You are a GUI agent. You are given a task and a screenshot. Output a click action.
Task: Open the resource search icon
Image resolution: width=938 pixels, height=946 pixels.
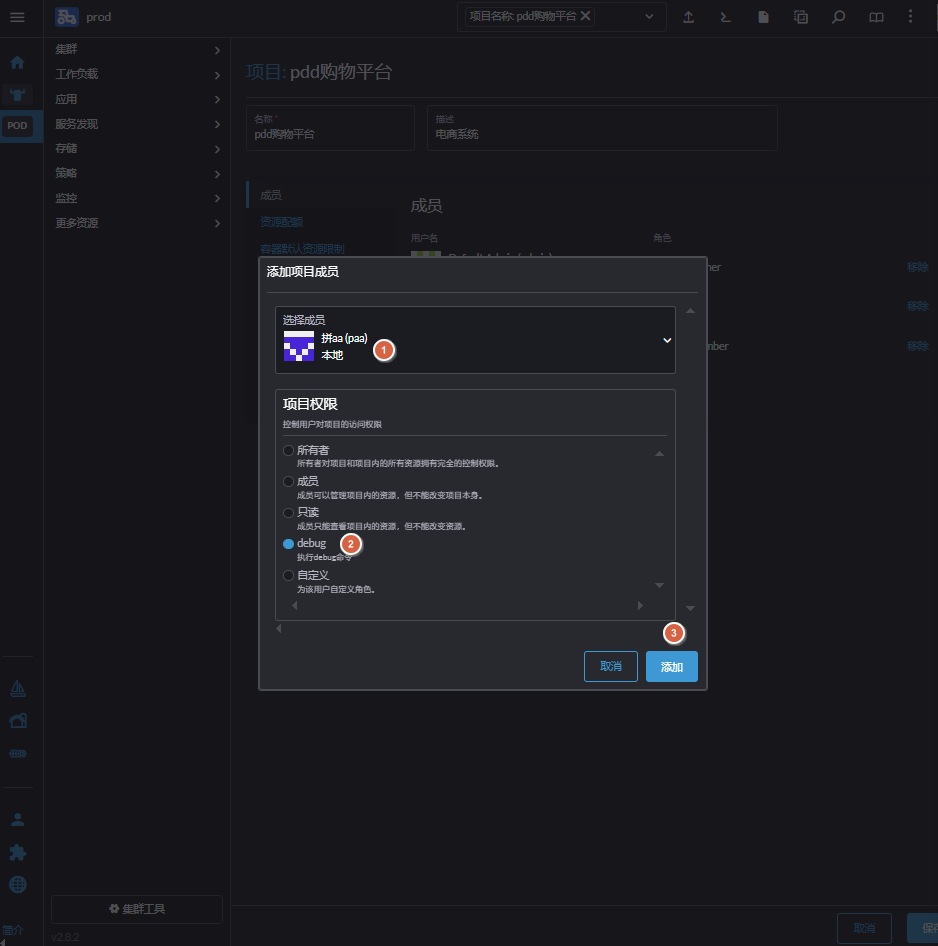point(838,17)
